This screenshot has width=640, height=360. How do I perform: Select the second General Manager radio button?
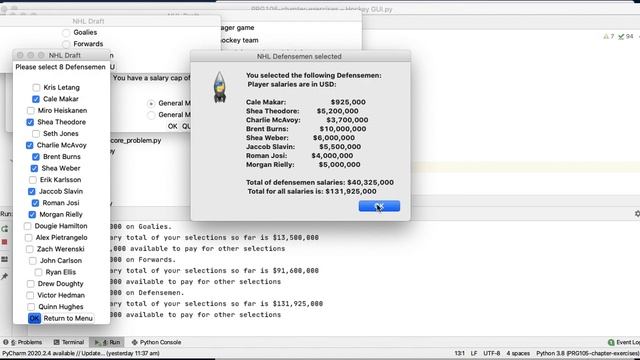(x=151, y=115)
